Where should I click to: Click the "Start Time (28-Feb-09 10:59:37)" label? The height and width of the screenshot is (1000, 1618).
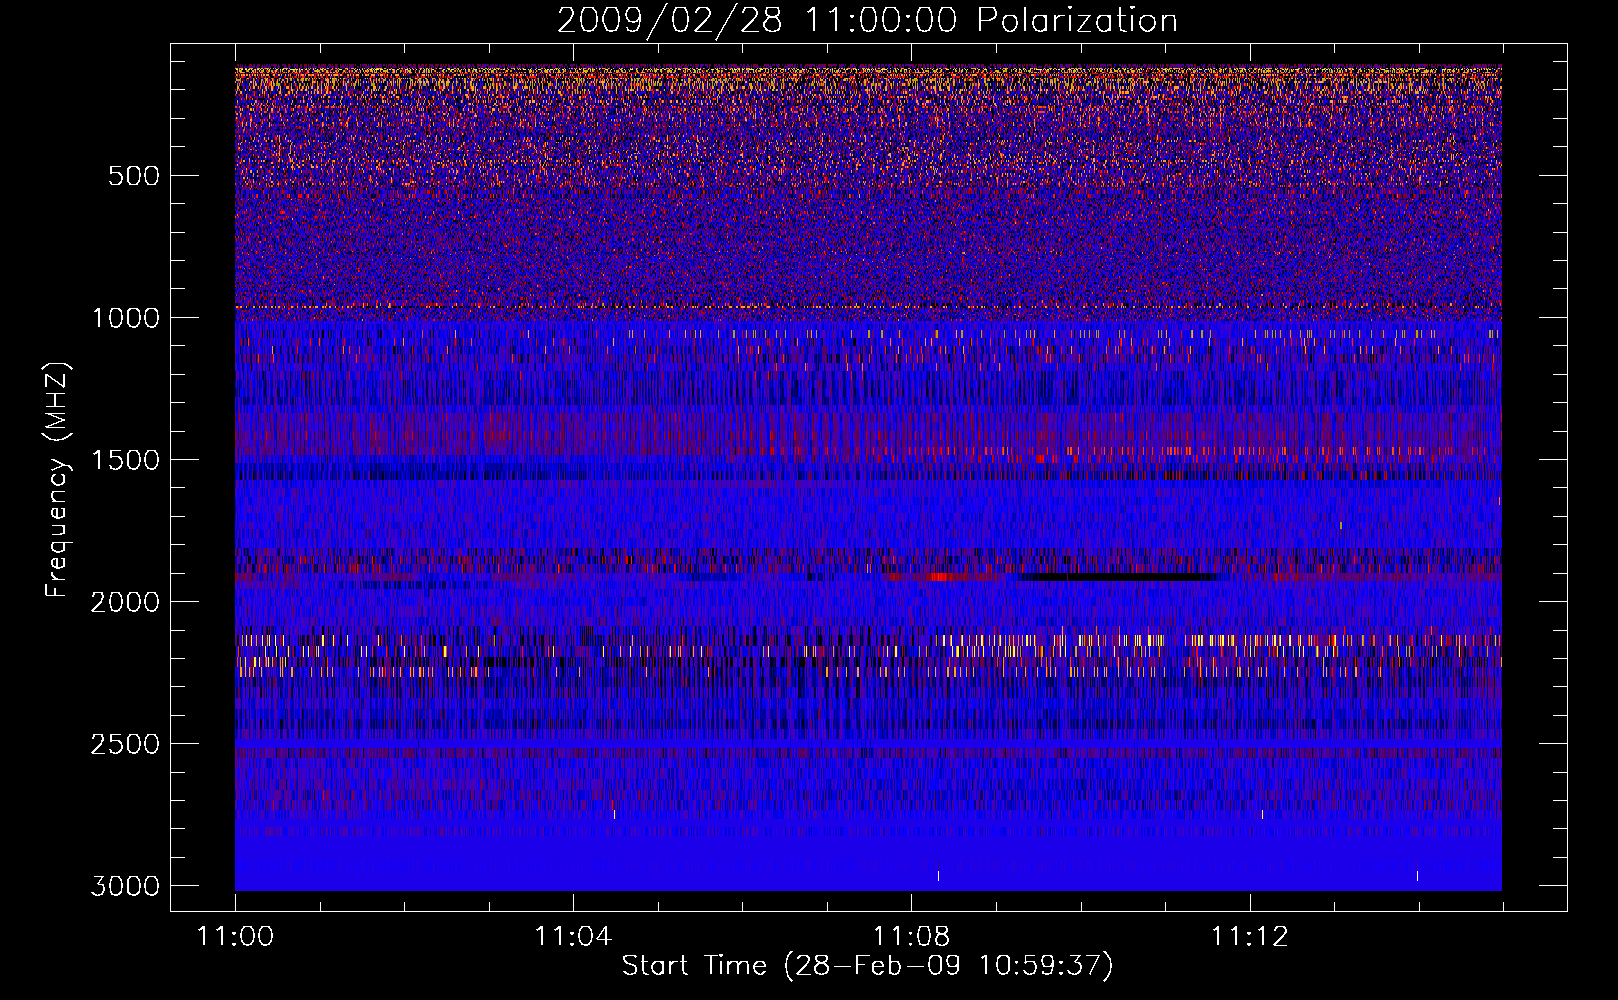pos(867,966)
